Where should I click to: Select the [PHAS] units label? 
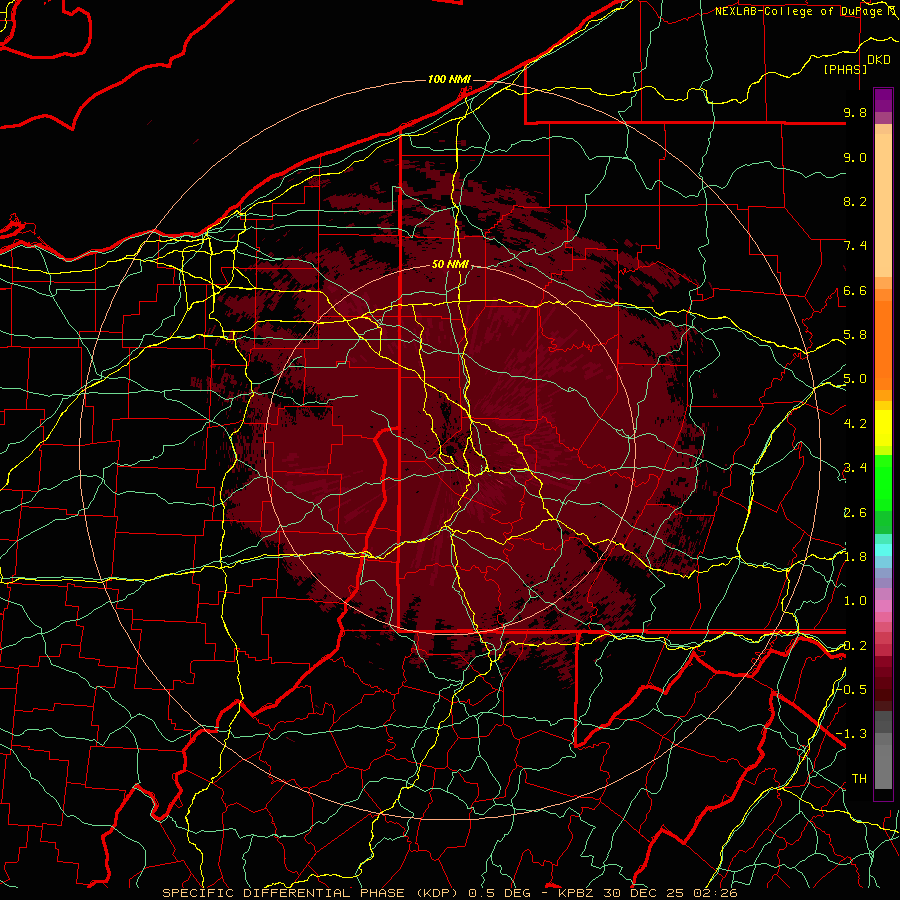(845, 69)
